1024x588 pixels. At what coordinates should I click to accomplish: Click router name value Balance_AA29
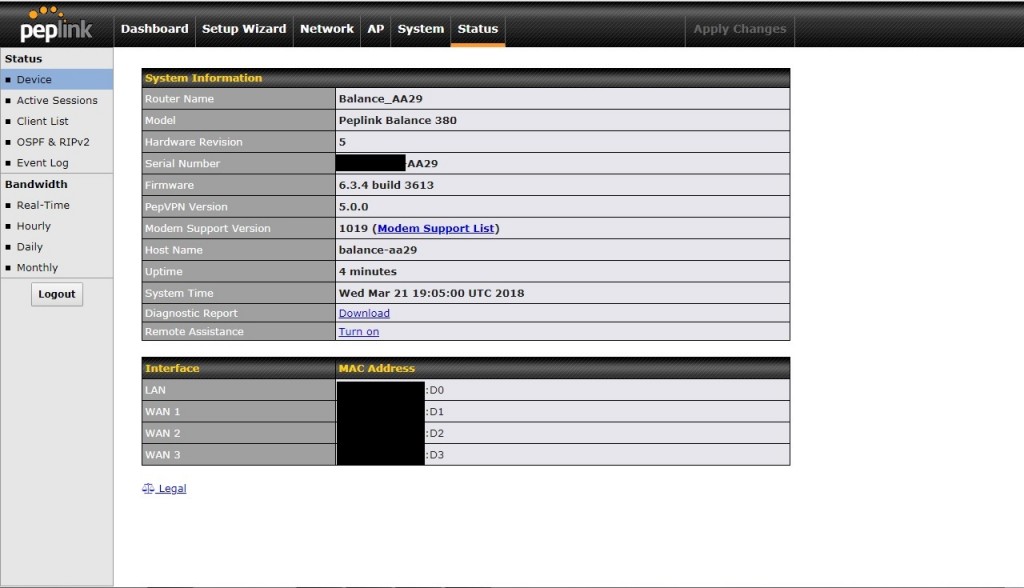point(381,99)
